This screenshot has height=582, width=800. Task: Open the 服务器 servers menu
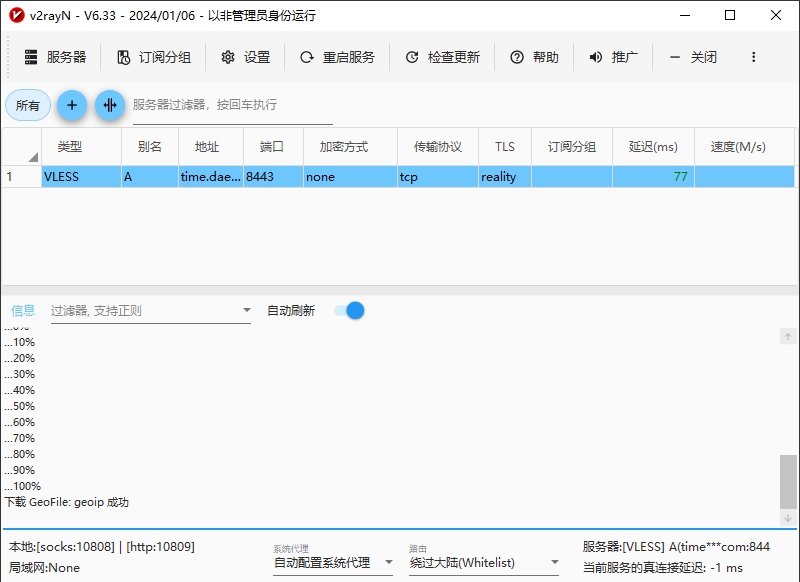click(55, 57)
